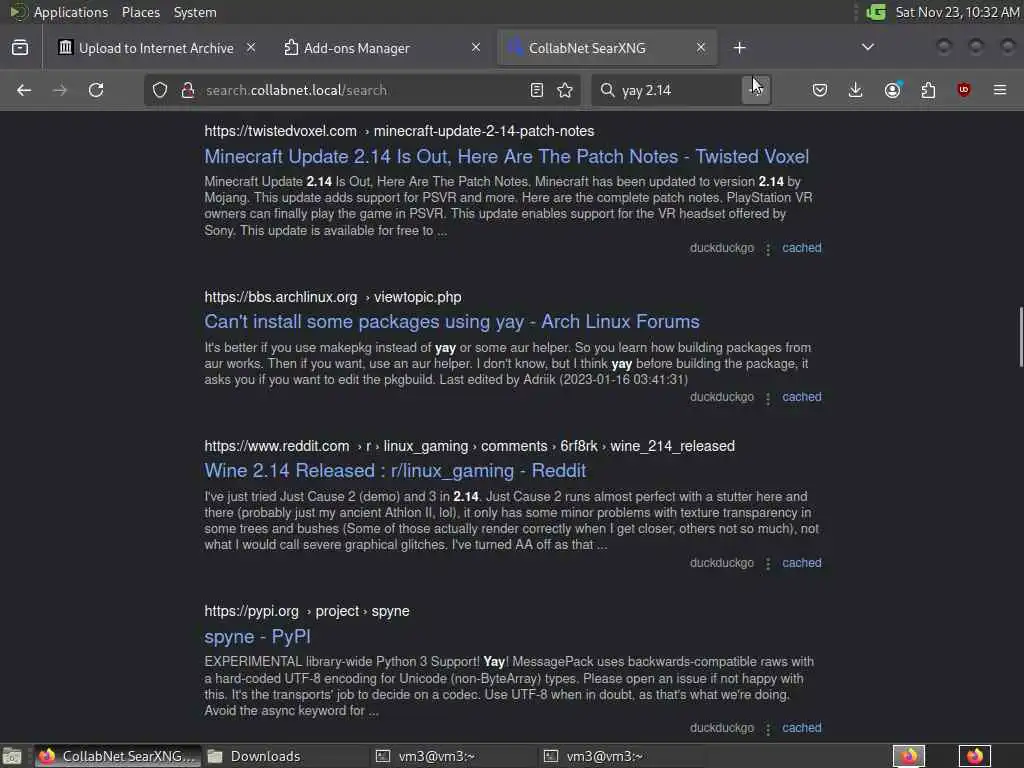Open Minecraft Update 2.14 patch notes link
Viewport: 1024px width, 768px height.
[x=506, y=157]
